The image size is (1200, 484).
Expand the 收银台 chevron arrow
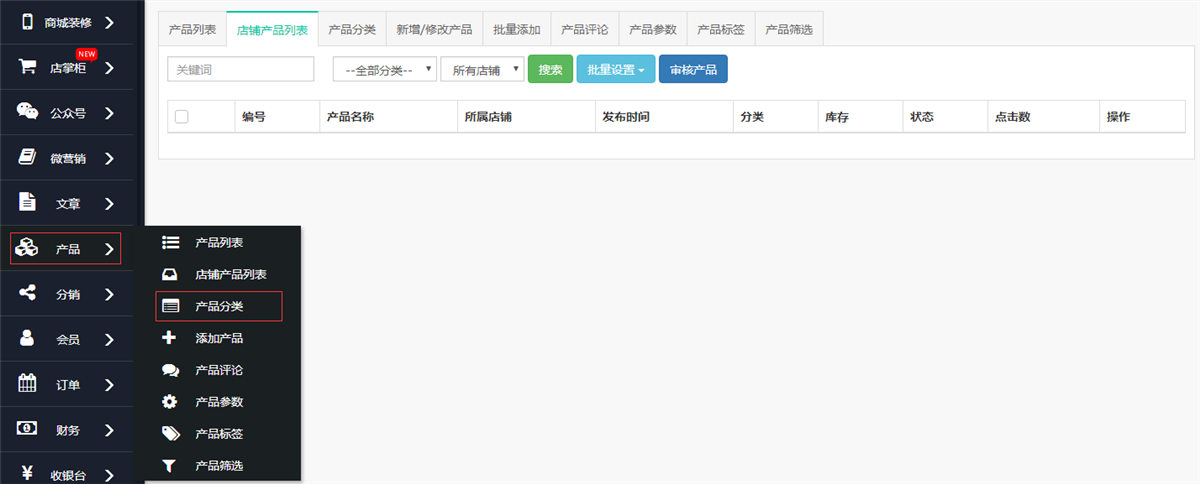click(x=109, y=475)
